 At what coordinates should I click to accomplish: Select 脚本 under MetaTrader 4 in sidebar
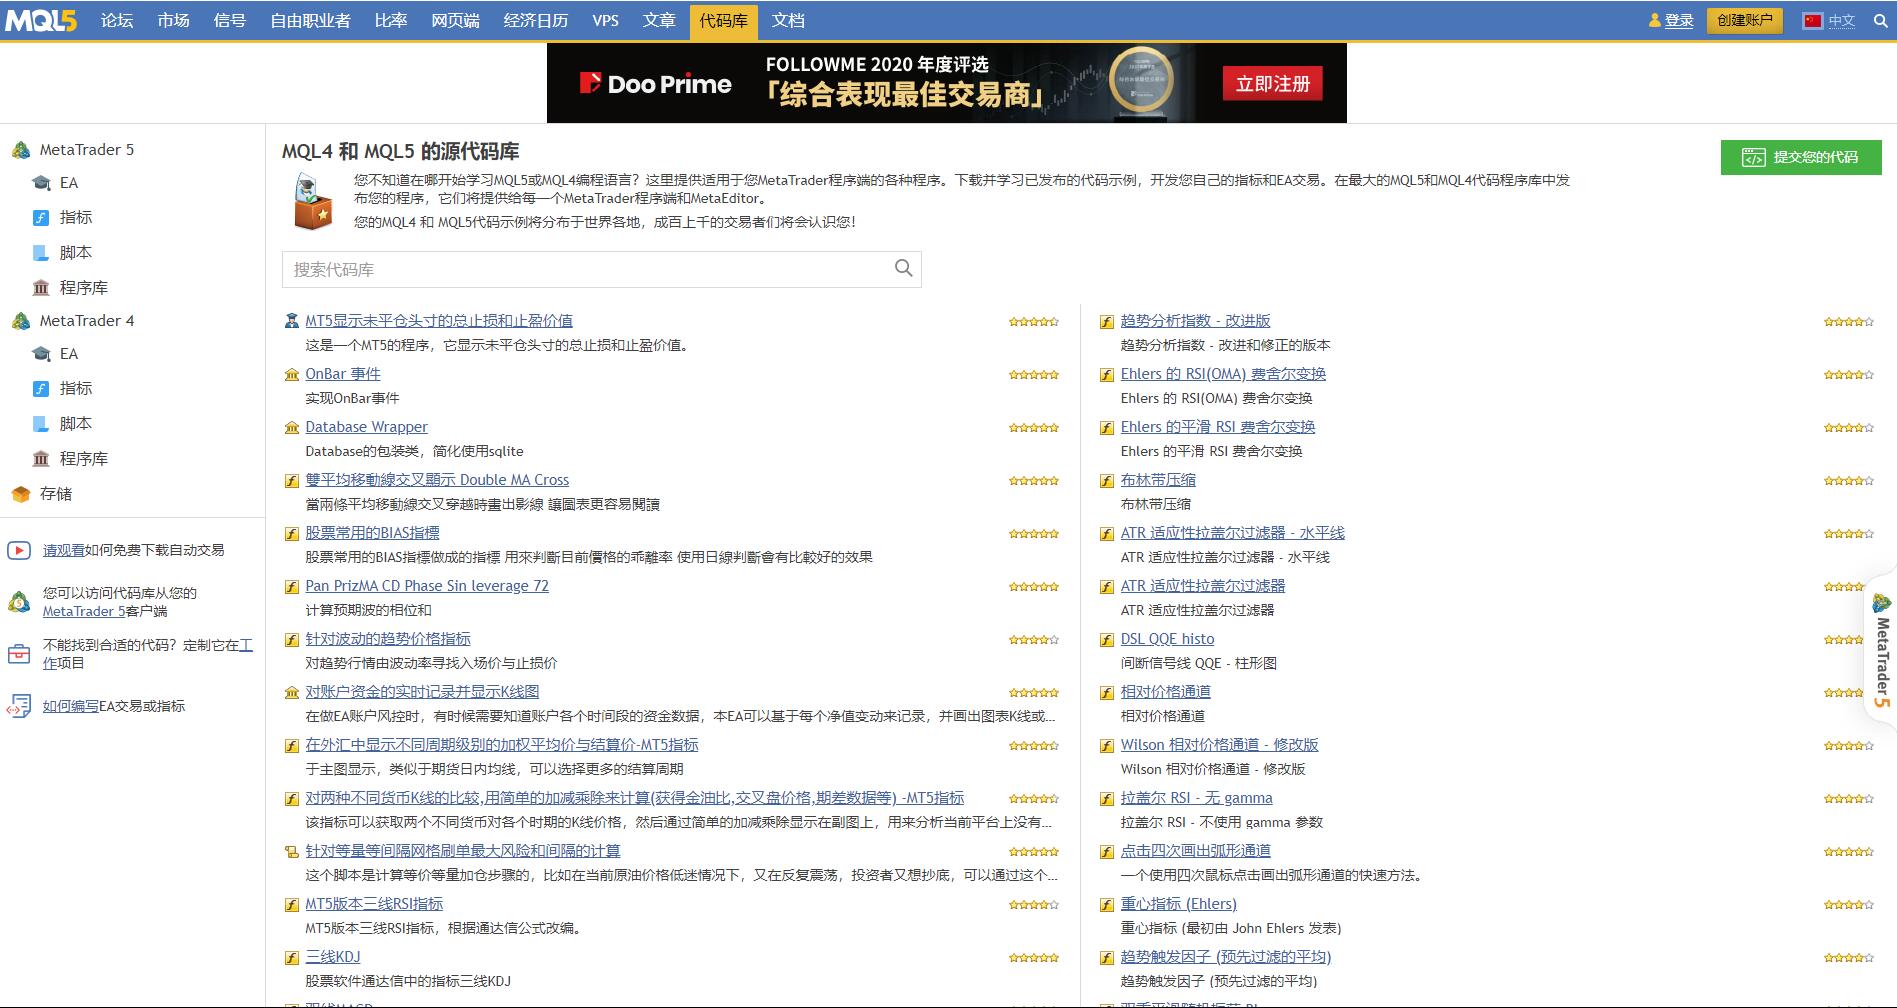pos(76,423)
